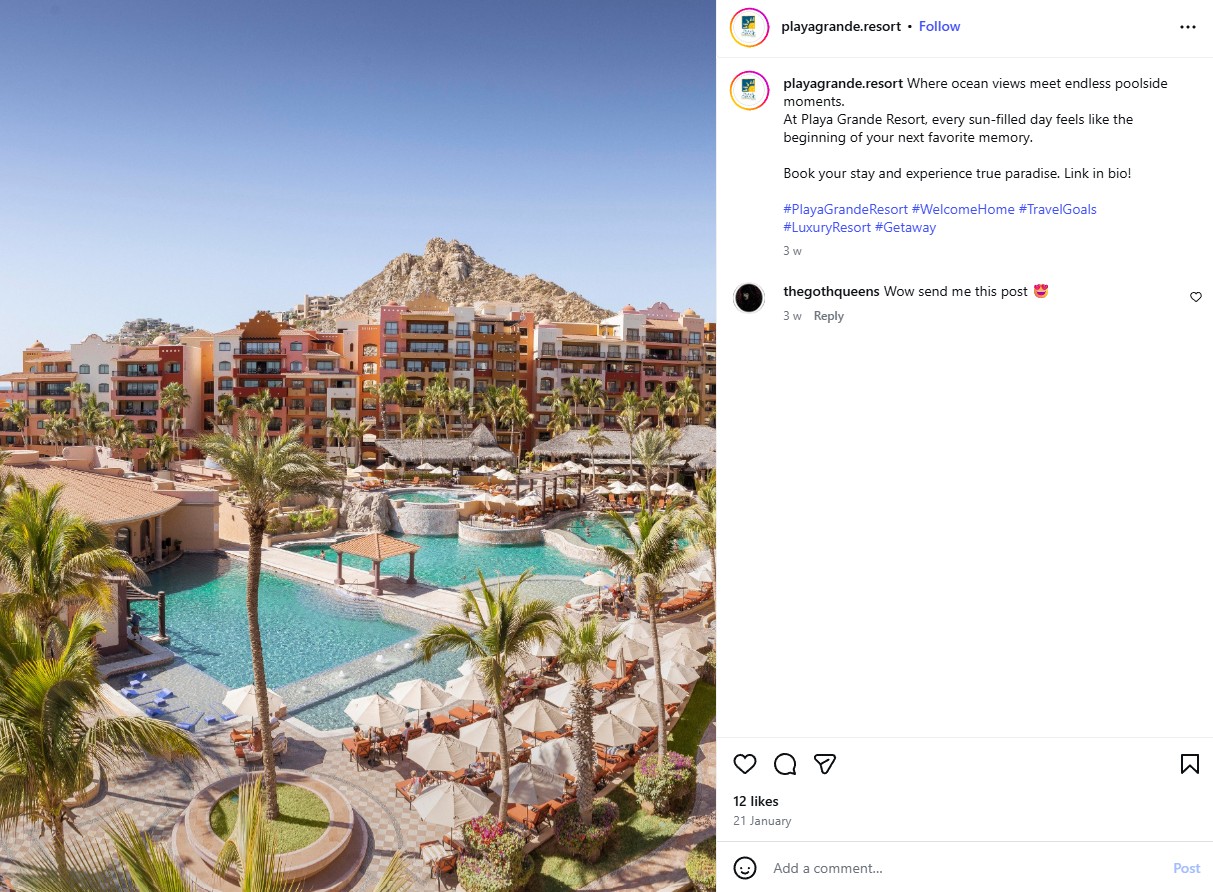Save the post with the bookmark icon
This screenshot has width=1213, height=892.
coord(1189,764)
